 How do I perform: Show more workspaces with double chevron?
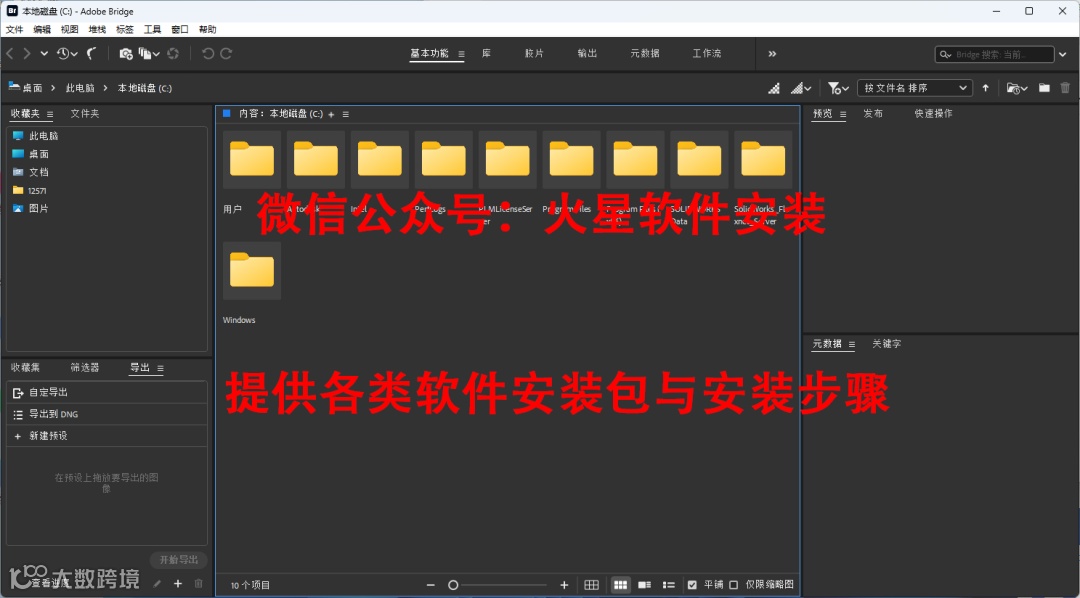pos(772,54)
